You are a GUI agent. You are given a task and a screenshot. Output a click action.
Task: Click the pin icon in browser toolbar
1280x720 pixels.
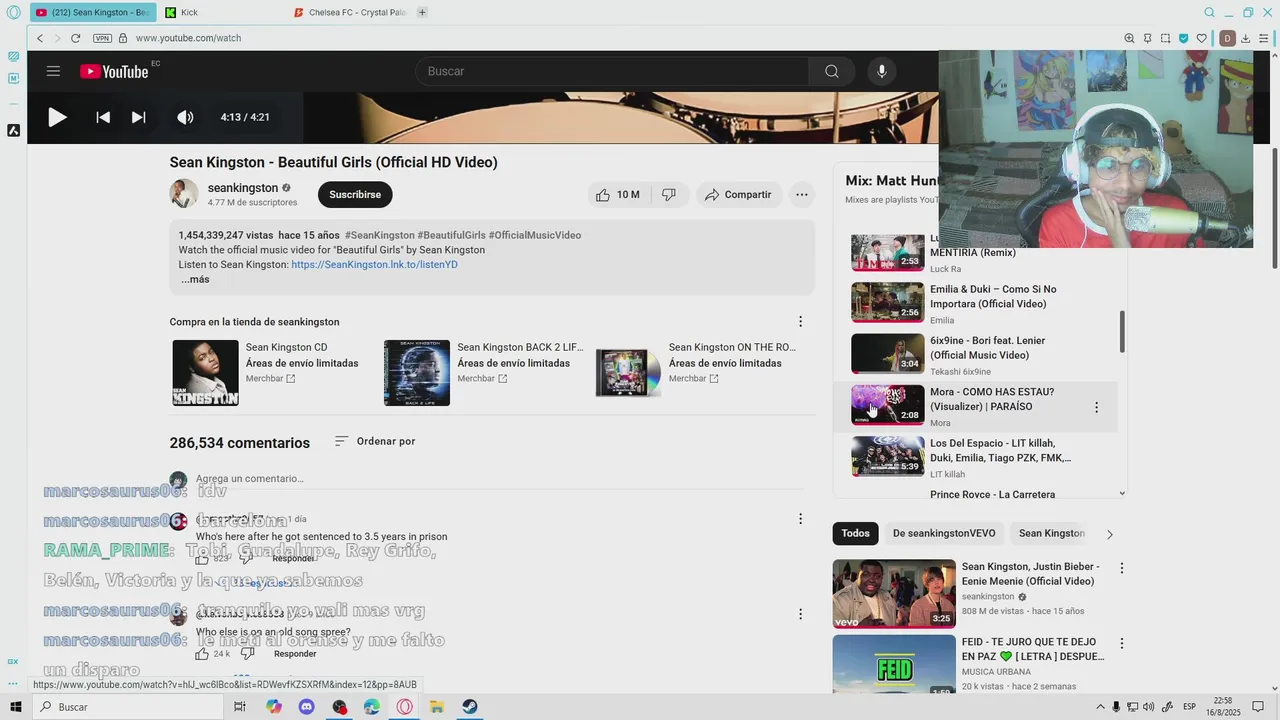click(x=1147, y=38)
